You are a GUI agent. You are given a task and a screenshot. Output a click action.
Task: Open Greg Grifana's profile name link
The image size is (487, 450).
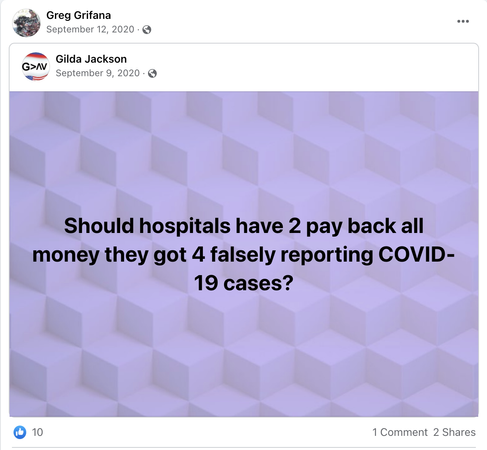click(x=79, y=15)
